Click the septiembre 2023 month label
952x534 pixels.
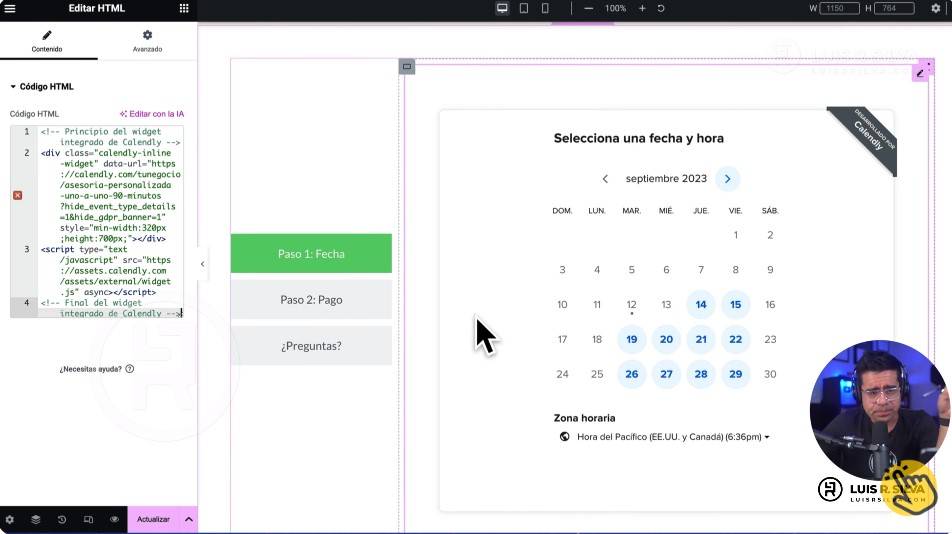pos(666,178)
